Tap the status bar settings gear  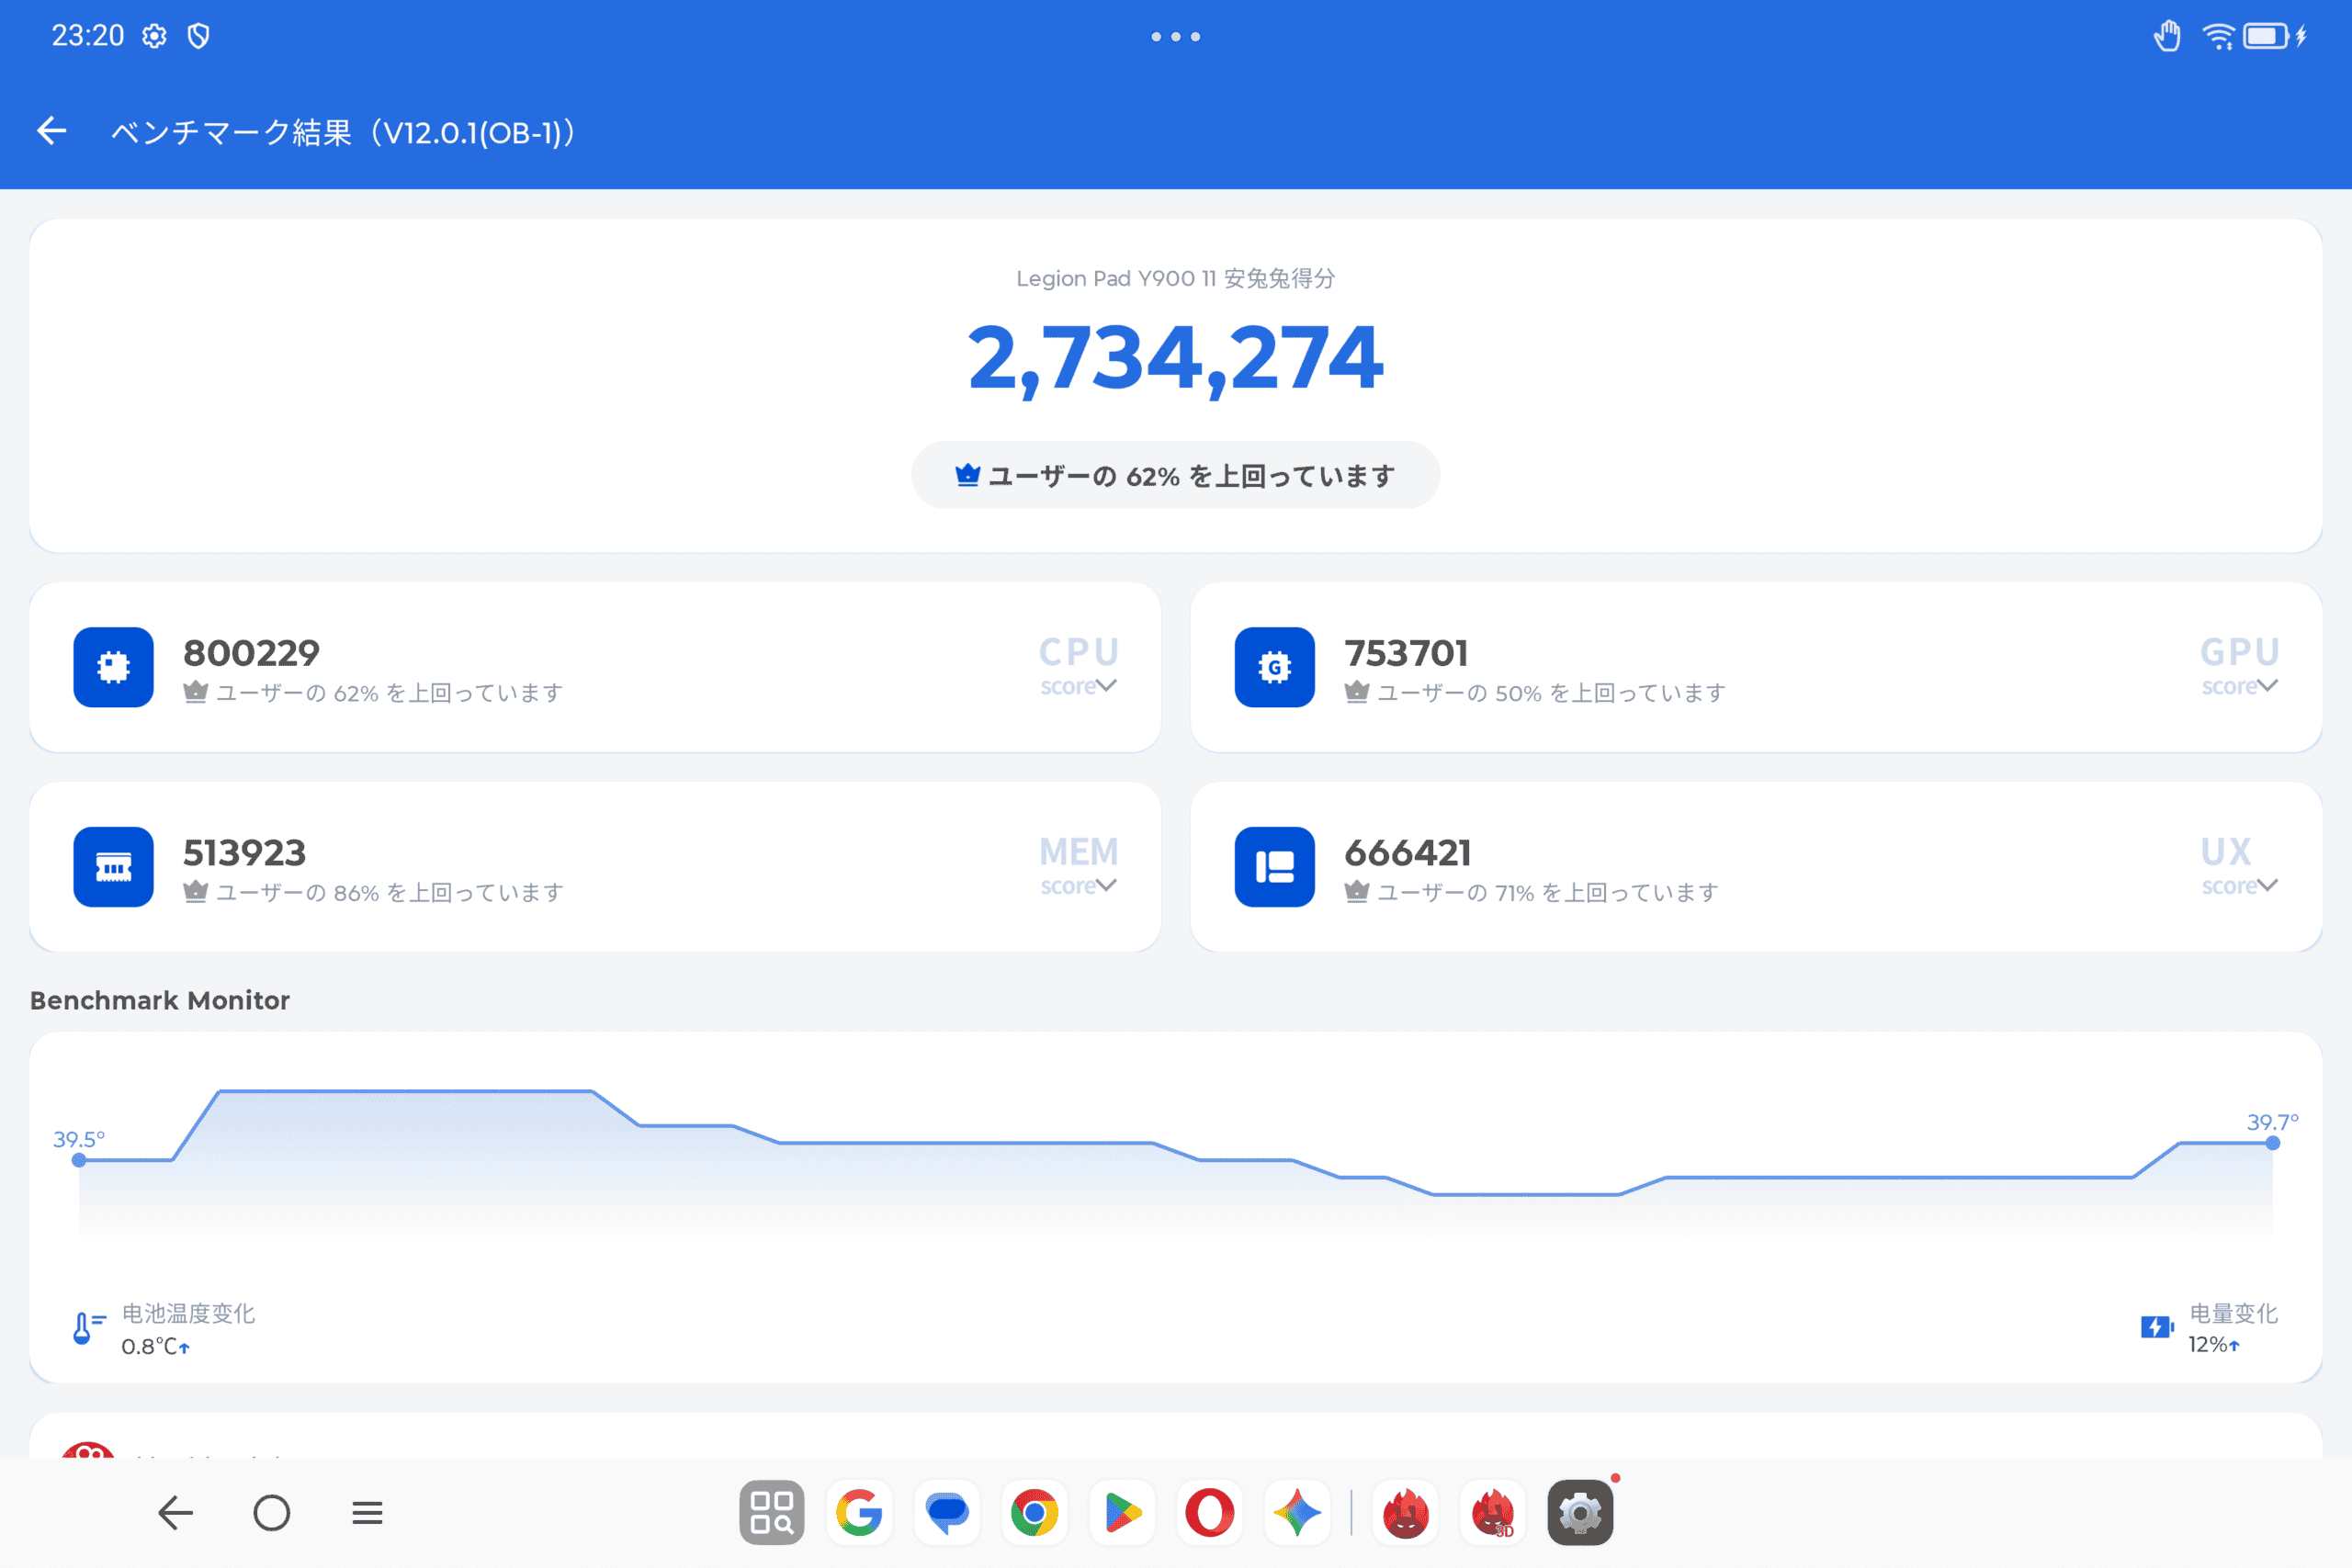154,36
